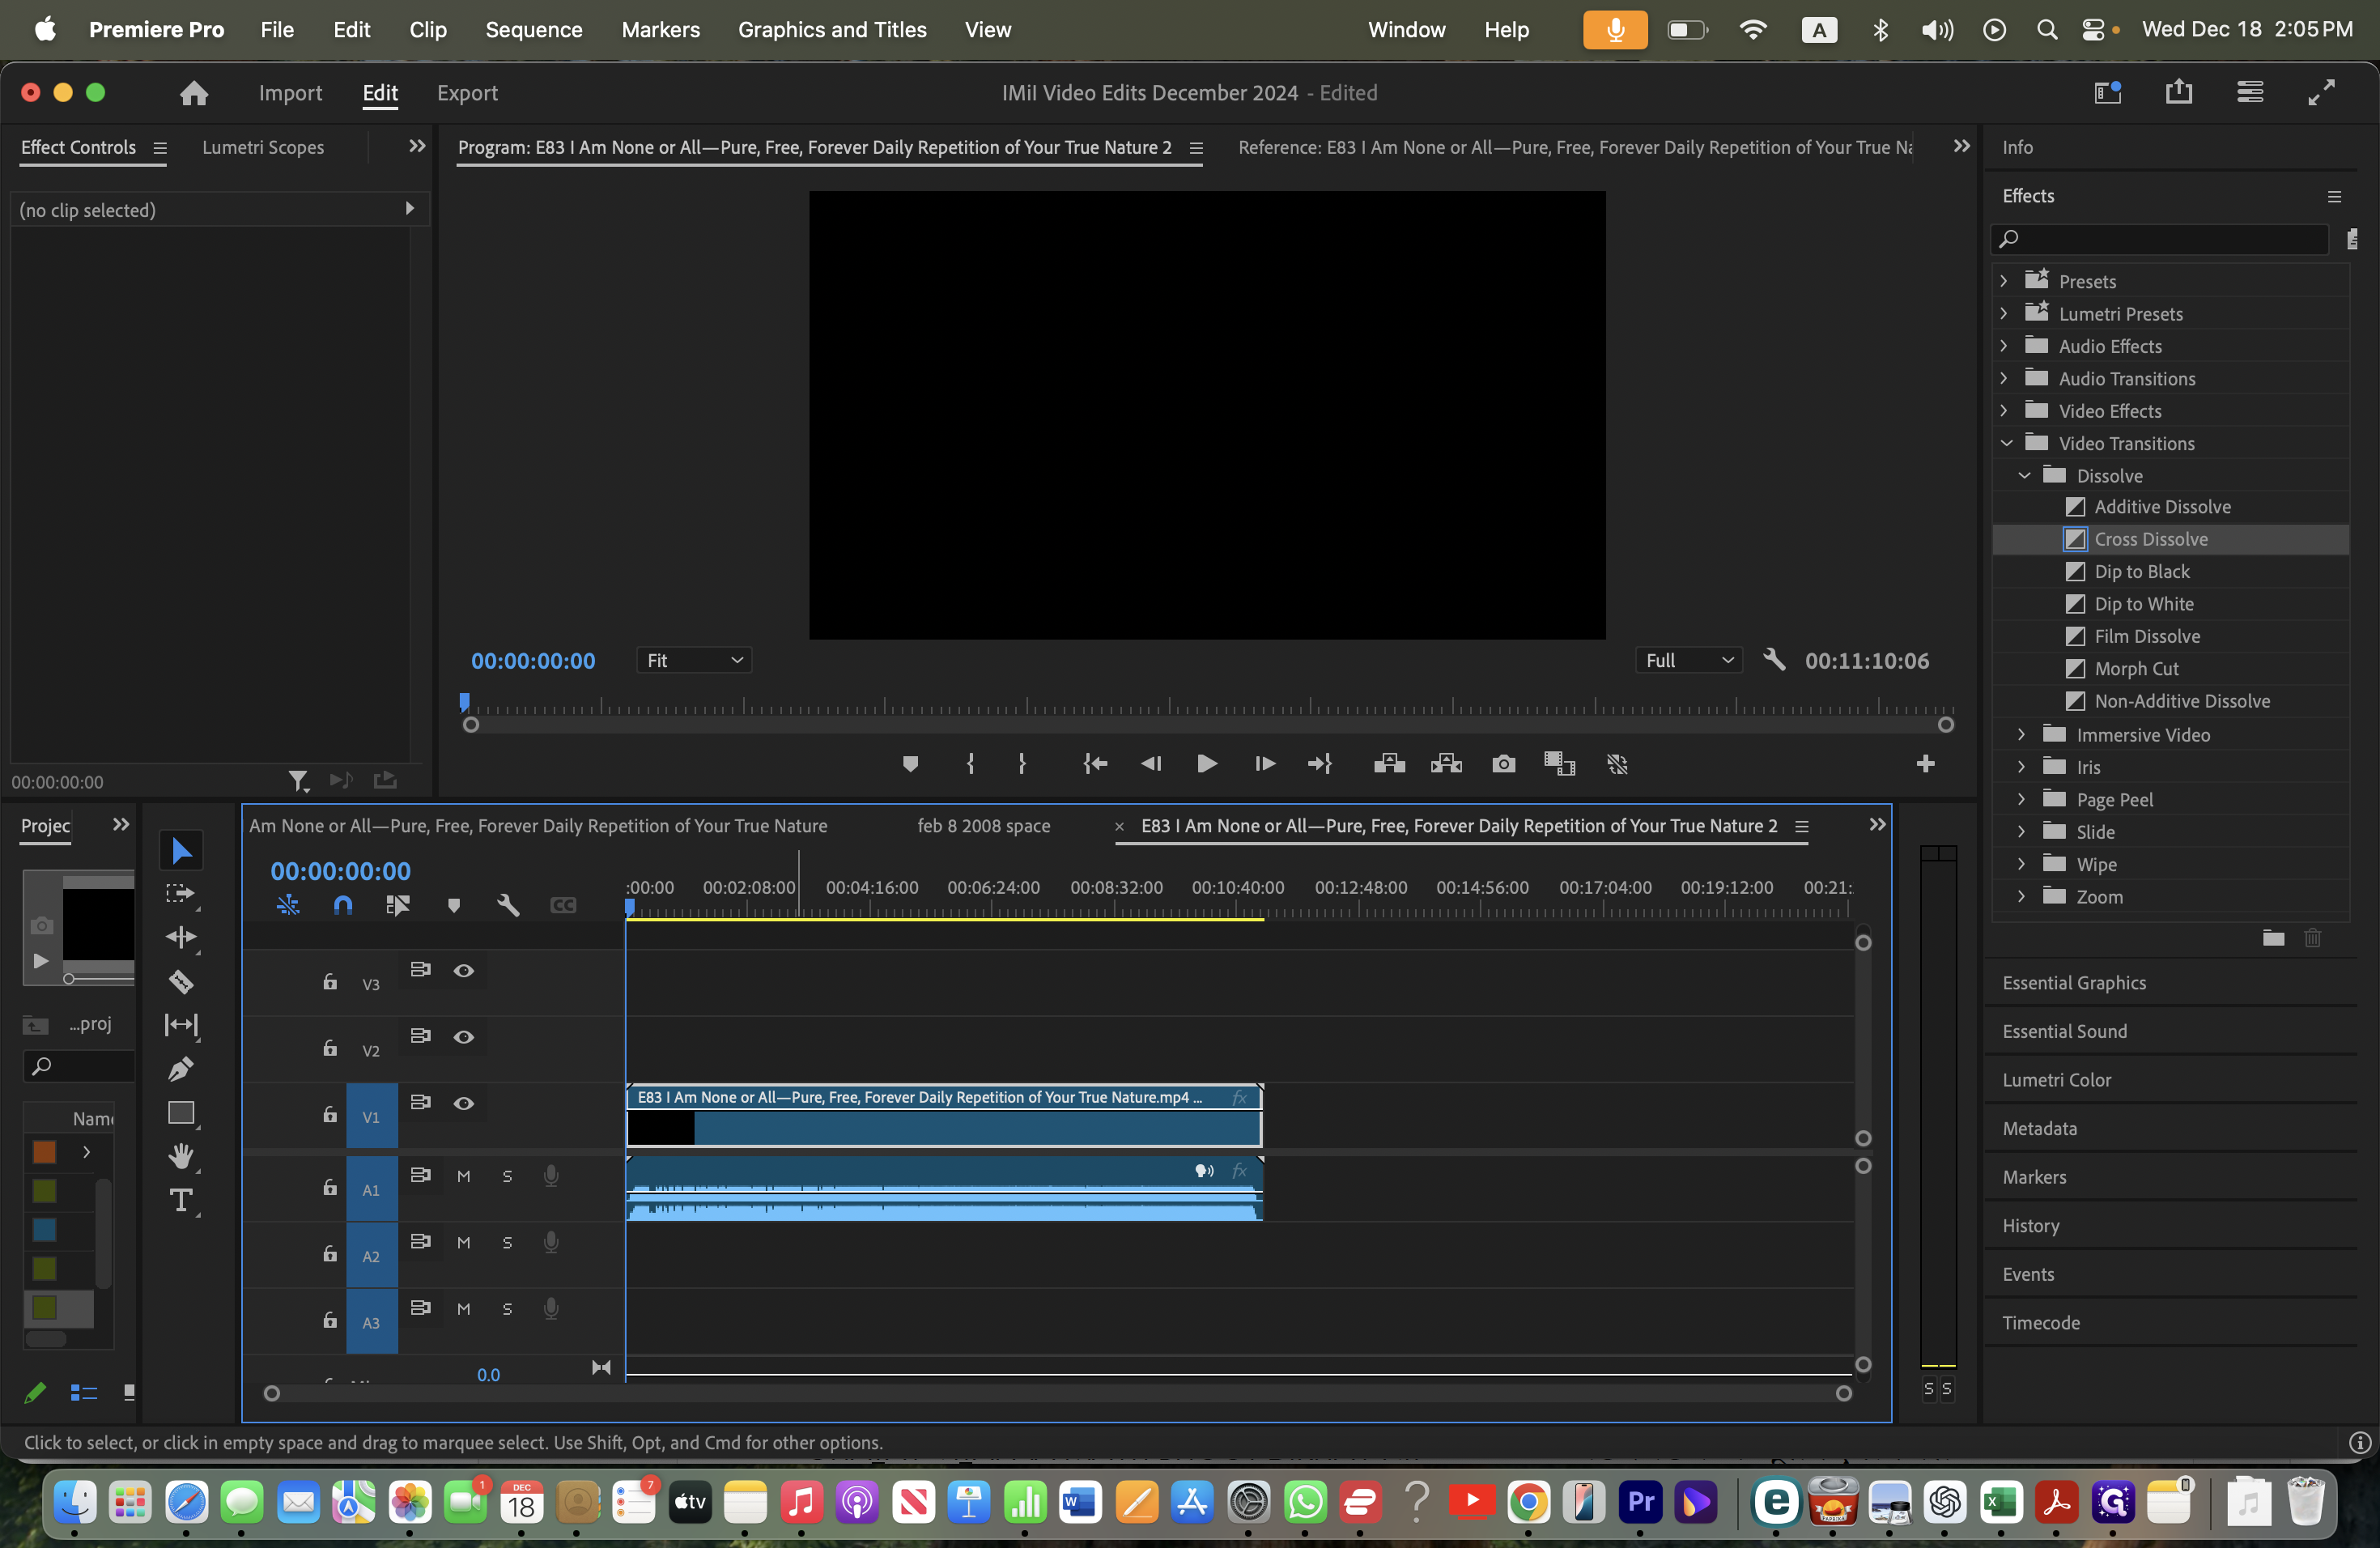Open the Sequence menu
The width and height of the screenshot is (2380, 1548).
pos(534,30)
